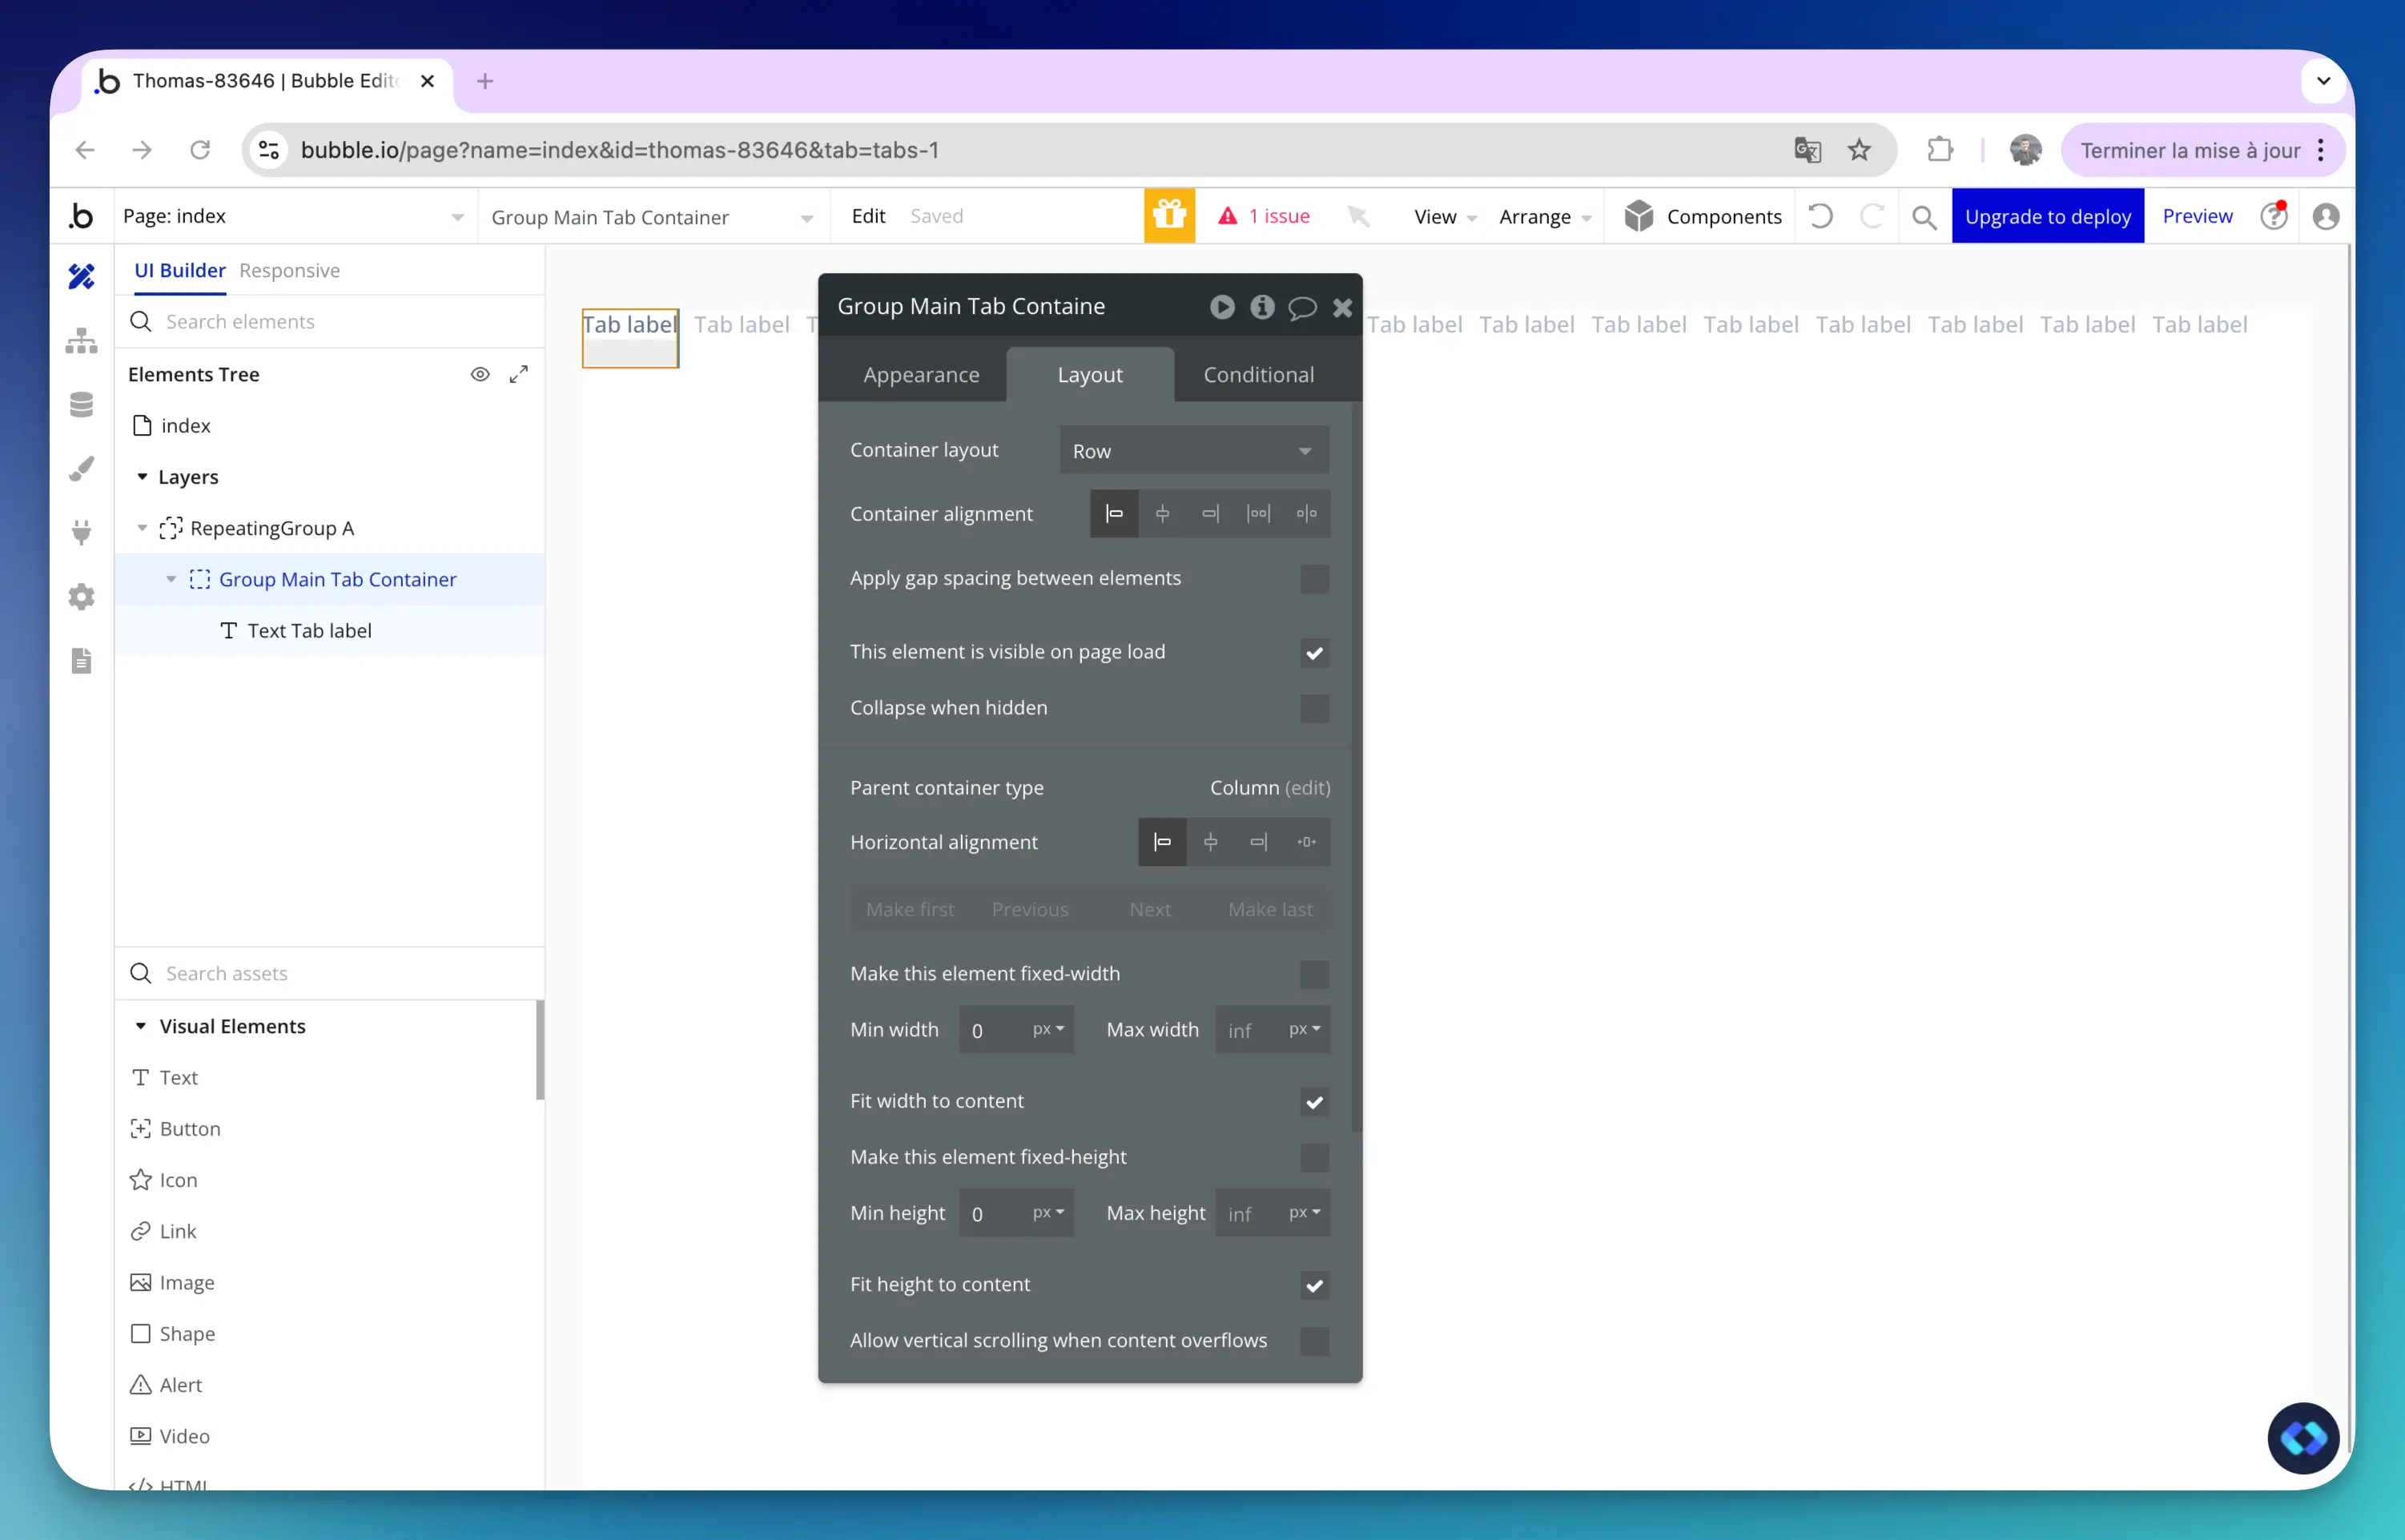Screen dimensions: 2405x1540
Task: Enable Collapse when hidden checkbox
Action: [1314, 709]
